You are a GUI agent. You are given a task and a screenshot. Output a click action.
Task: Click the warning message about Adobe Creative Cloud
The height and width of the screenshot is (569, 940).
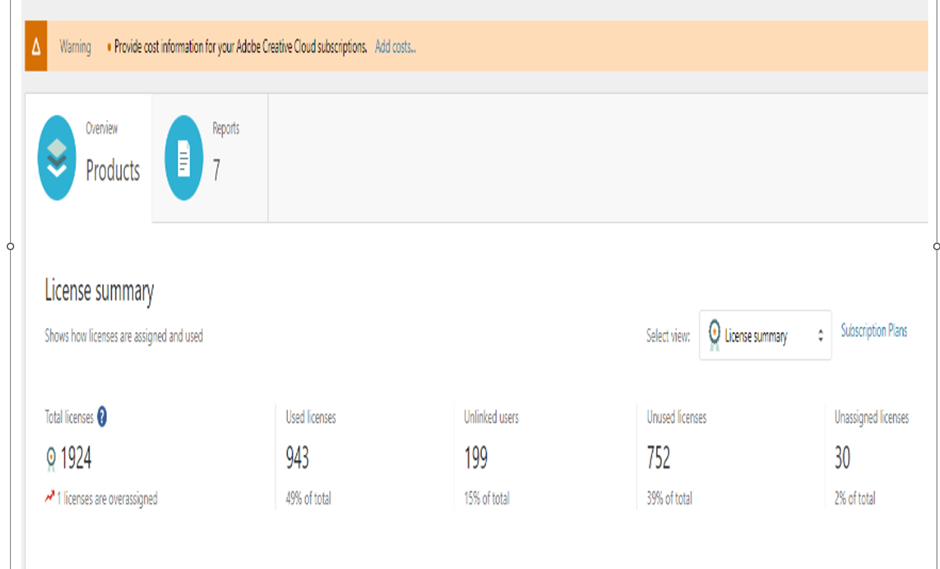coord(240,47)
